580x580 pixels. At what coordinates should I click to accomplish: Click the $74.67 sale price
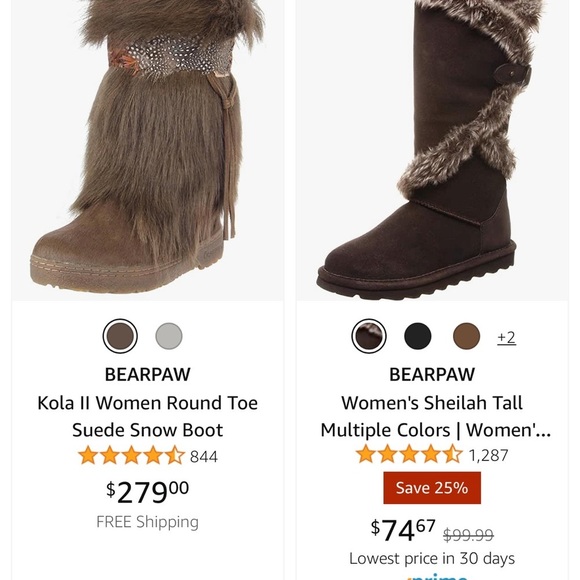403,530
